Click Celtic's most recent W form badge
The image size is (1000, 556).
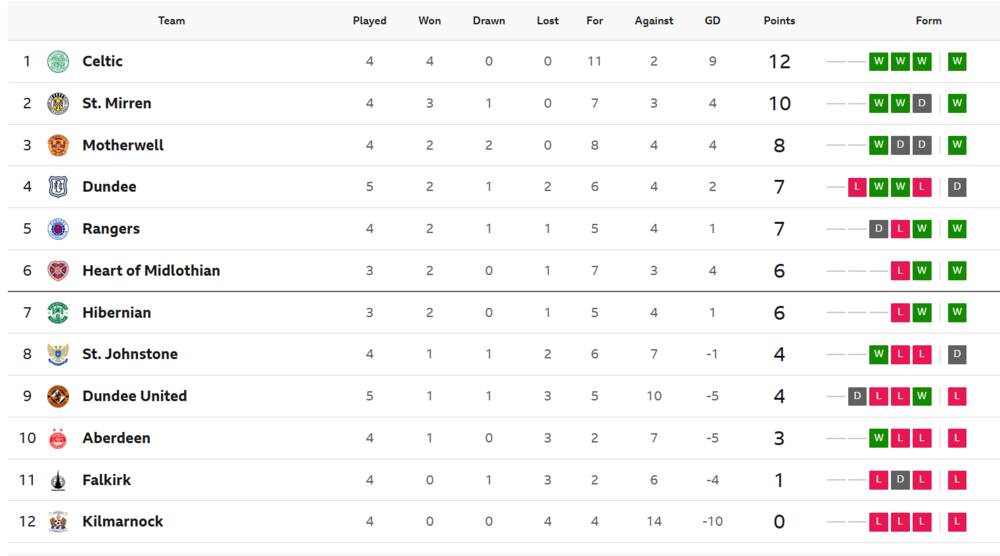click(x=957, y=61)
